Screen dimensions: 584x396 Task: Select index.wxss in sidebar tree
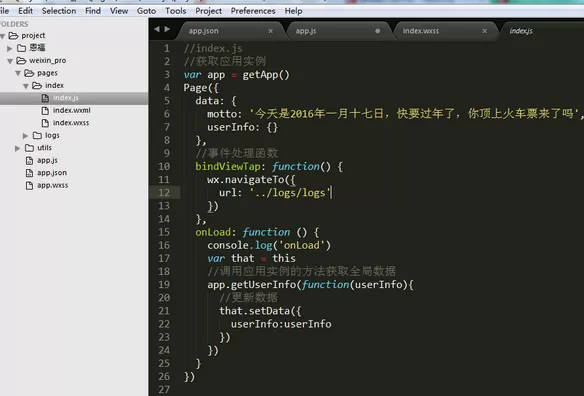point(71,123)
